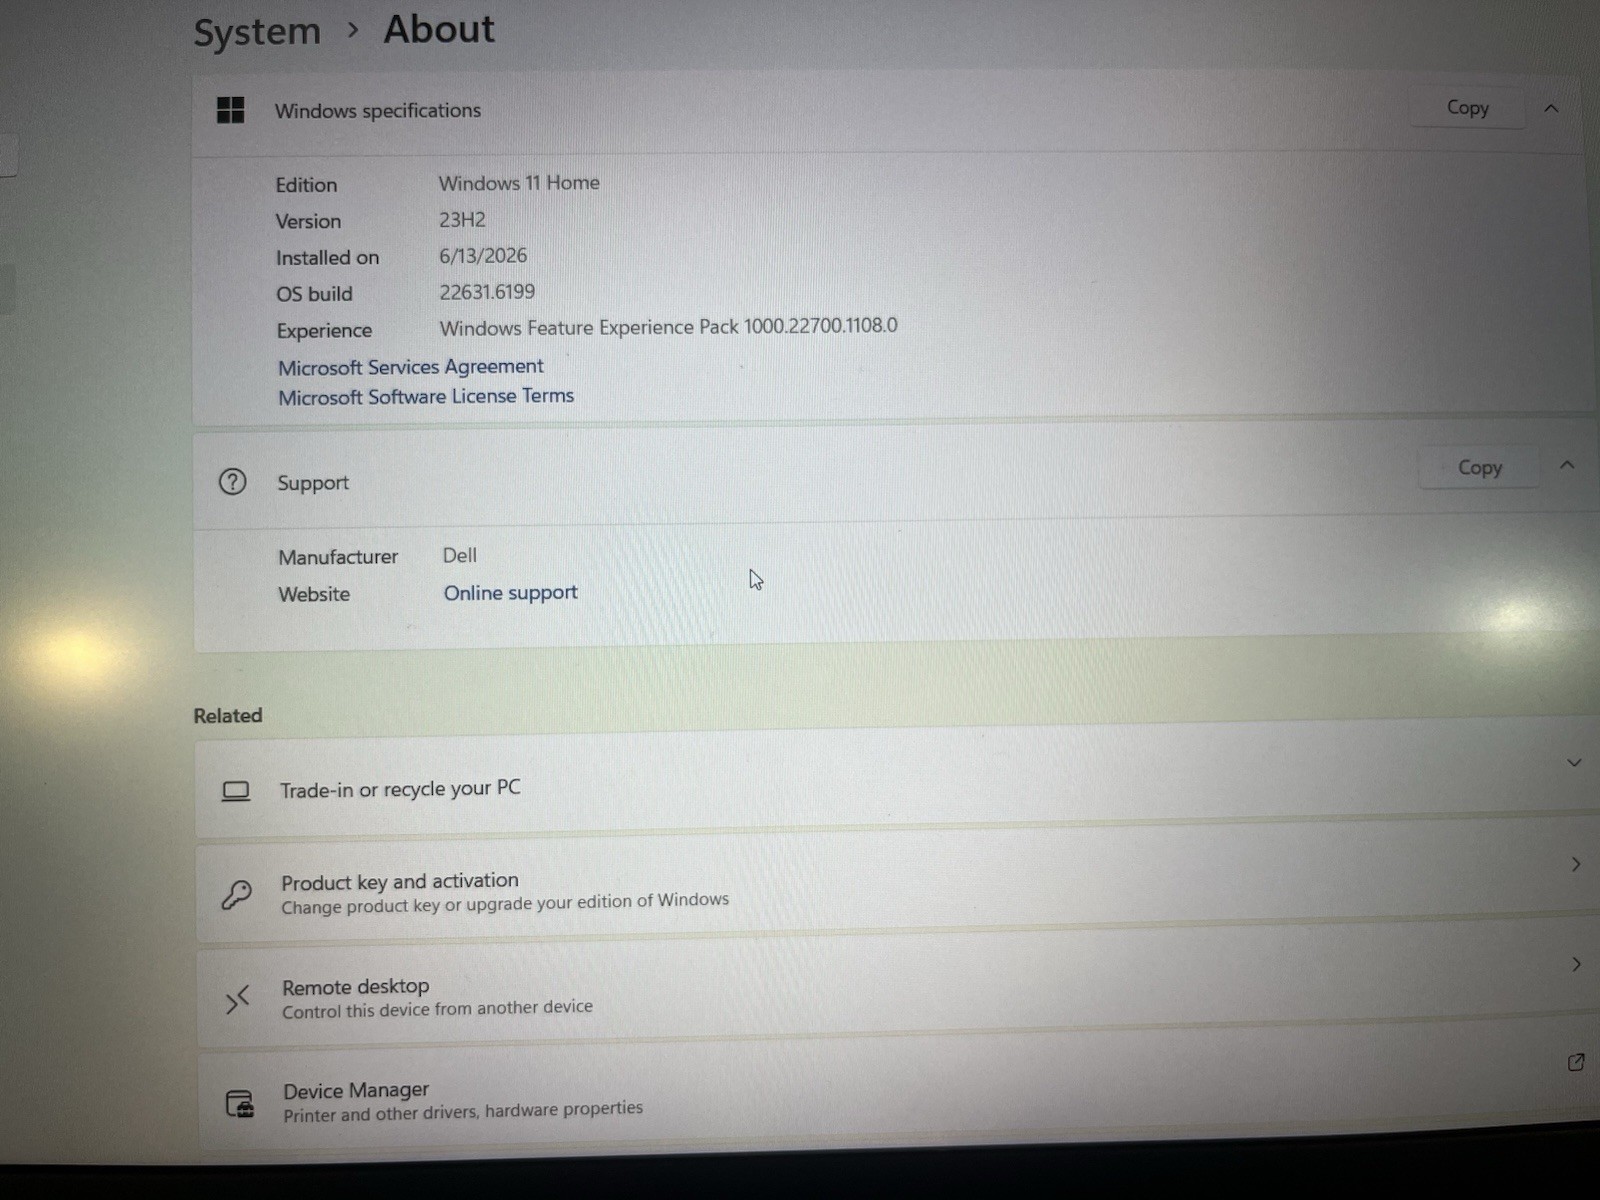Select OS build number 22631.6199
1600x1200 pixels.
tap(487, 292)
